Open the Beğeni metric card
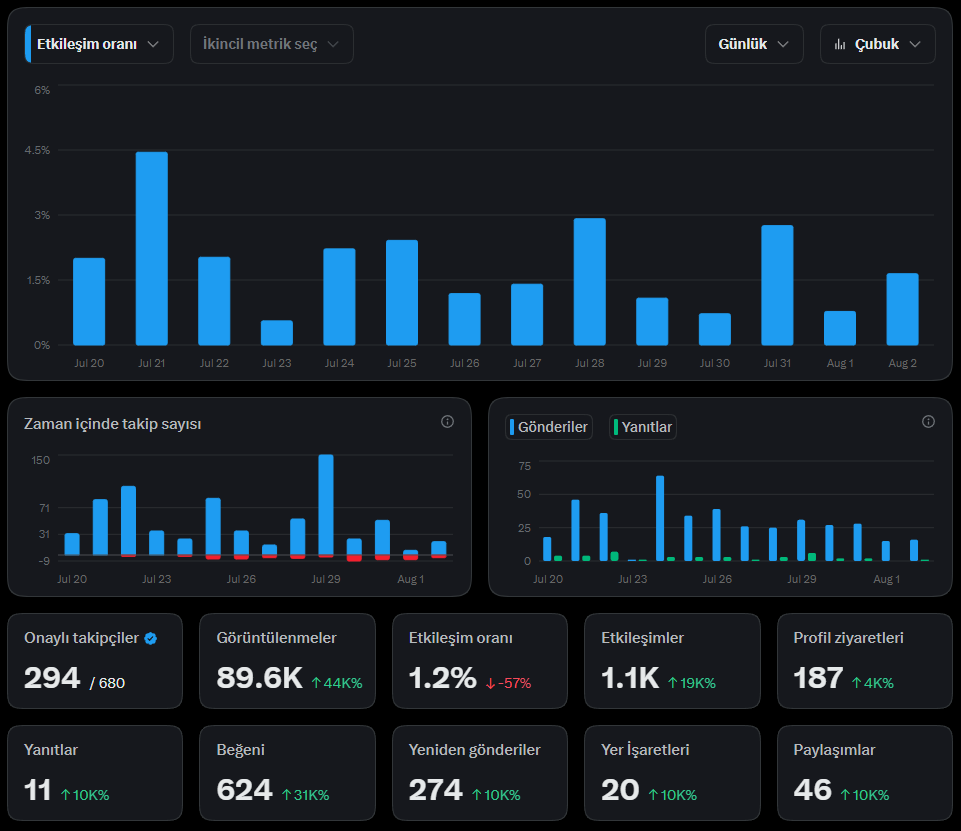This screenshot has height=831, width=961. 287,773
